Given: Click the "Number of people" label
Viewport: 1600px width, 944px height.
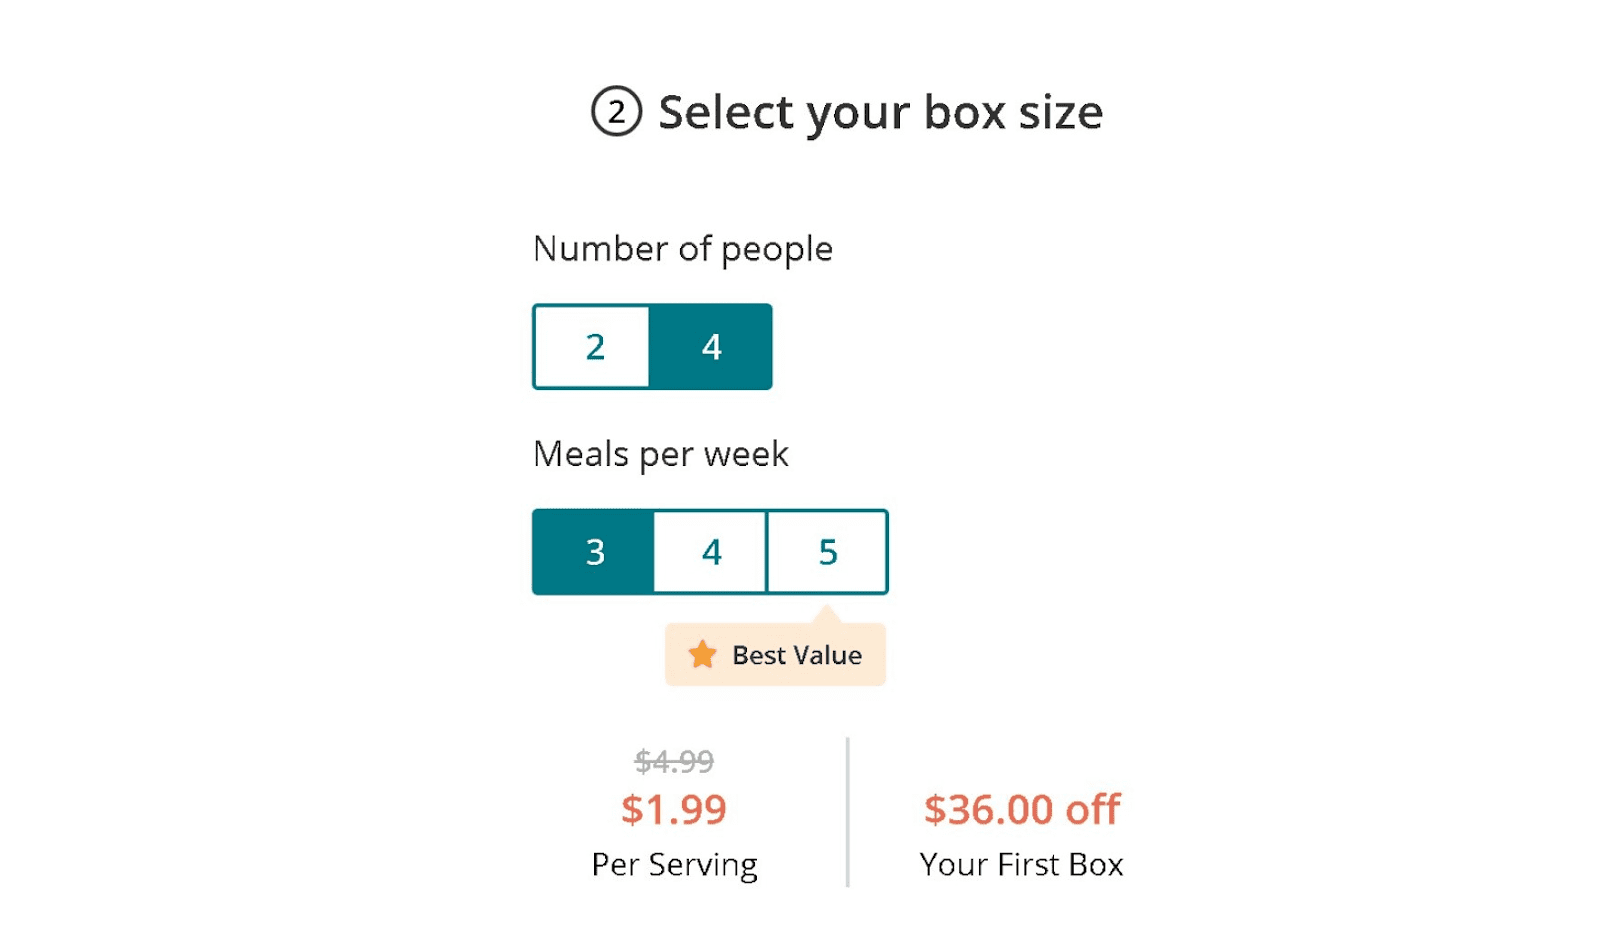Looking at the screenshot, I should point(683,249).
